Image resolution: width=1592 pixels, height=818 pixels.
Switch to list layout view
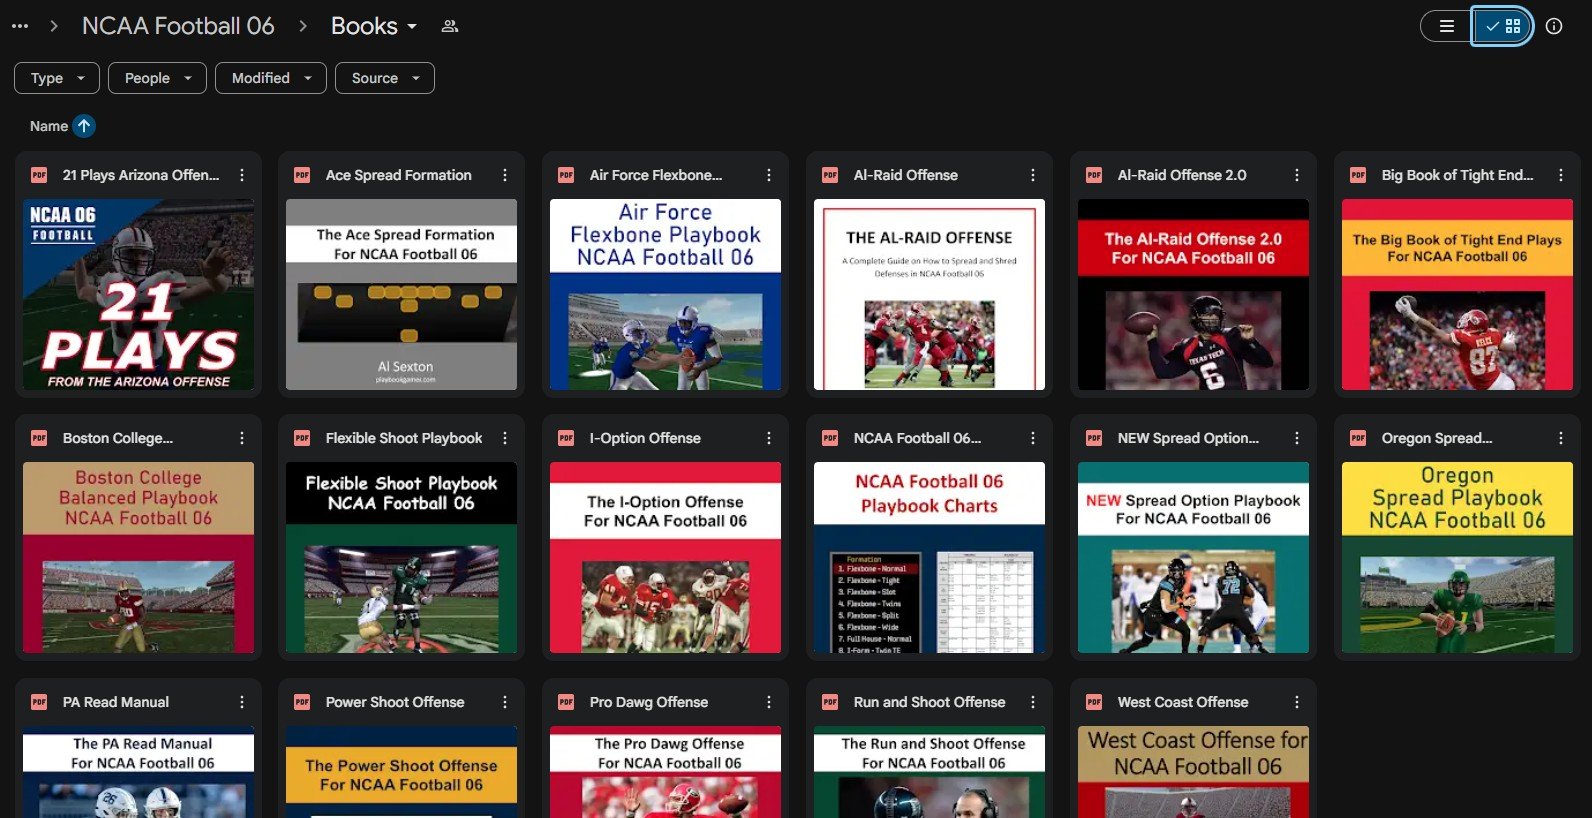tap(1447, 26)
